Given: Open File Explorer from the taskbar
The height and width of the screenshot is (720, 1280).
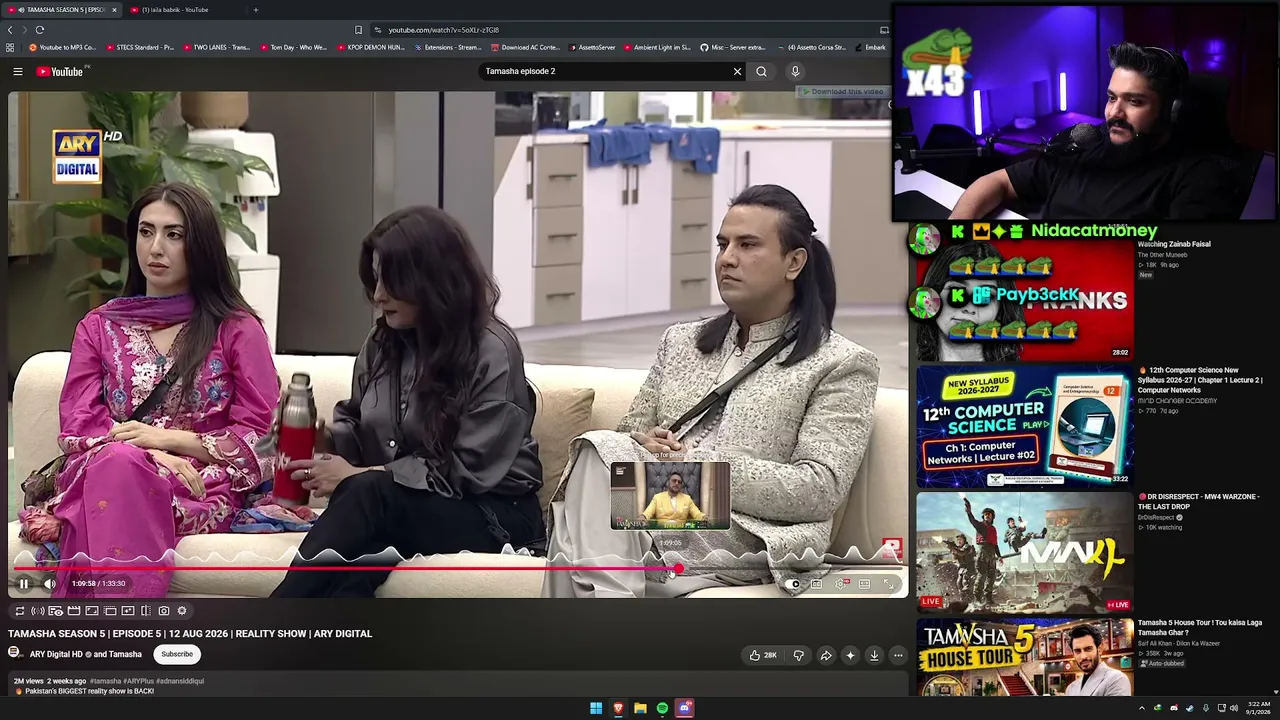Looking at the screenshot, I should pos(640,708).
